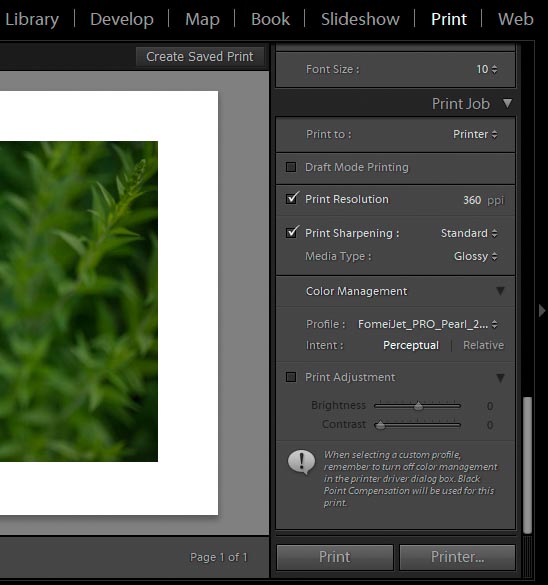The image size is (548, 585).
Task: Click the right panel hide arrow
Action: pos(542,310)
